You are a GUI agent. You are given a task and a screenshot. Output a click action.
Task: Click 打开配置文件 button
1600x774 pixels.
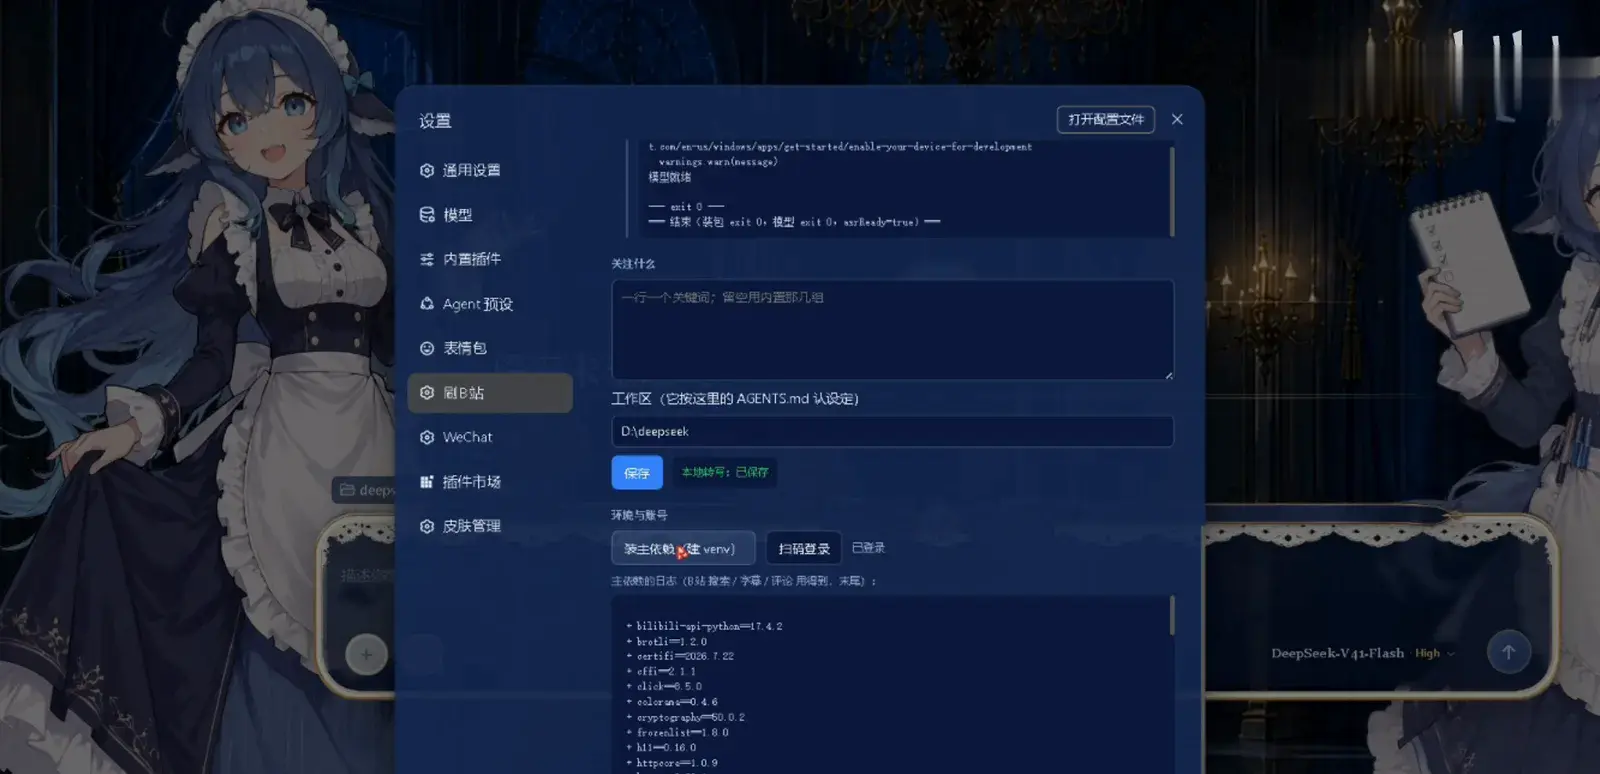1106,119
